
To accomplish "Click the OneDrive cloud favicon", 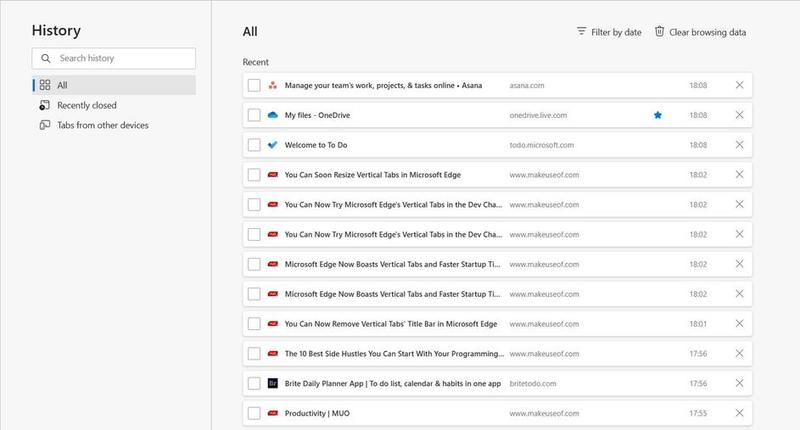I will point(273,115).
